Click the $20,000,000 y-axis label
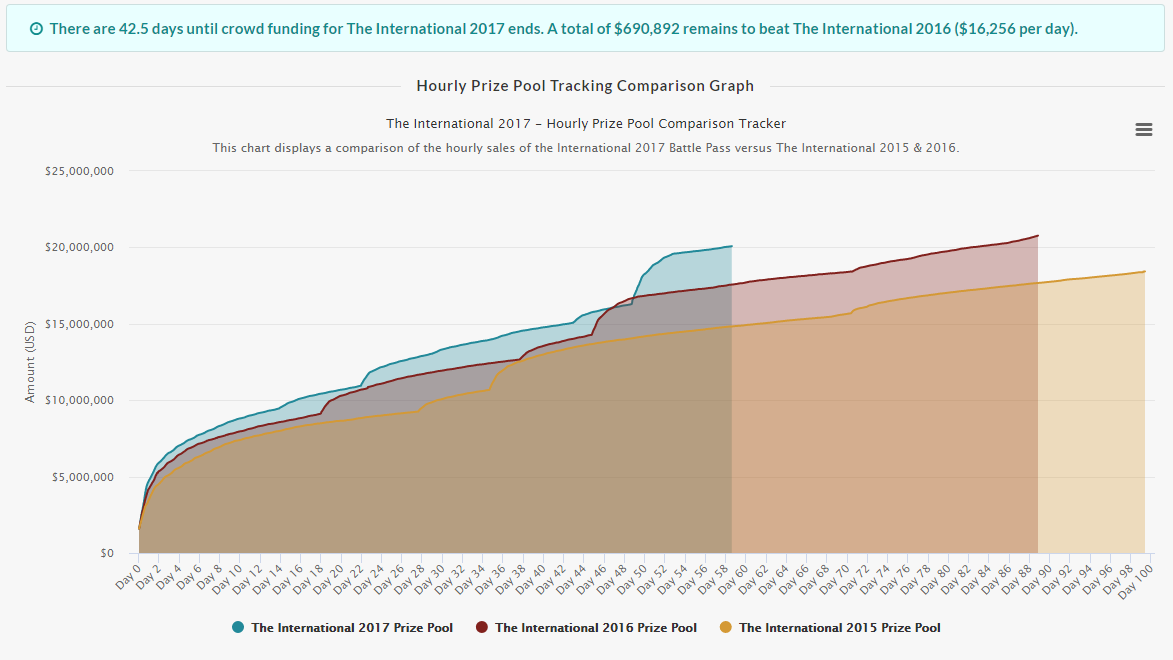1173x660 pixels. click(79, 248)
